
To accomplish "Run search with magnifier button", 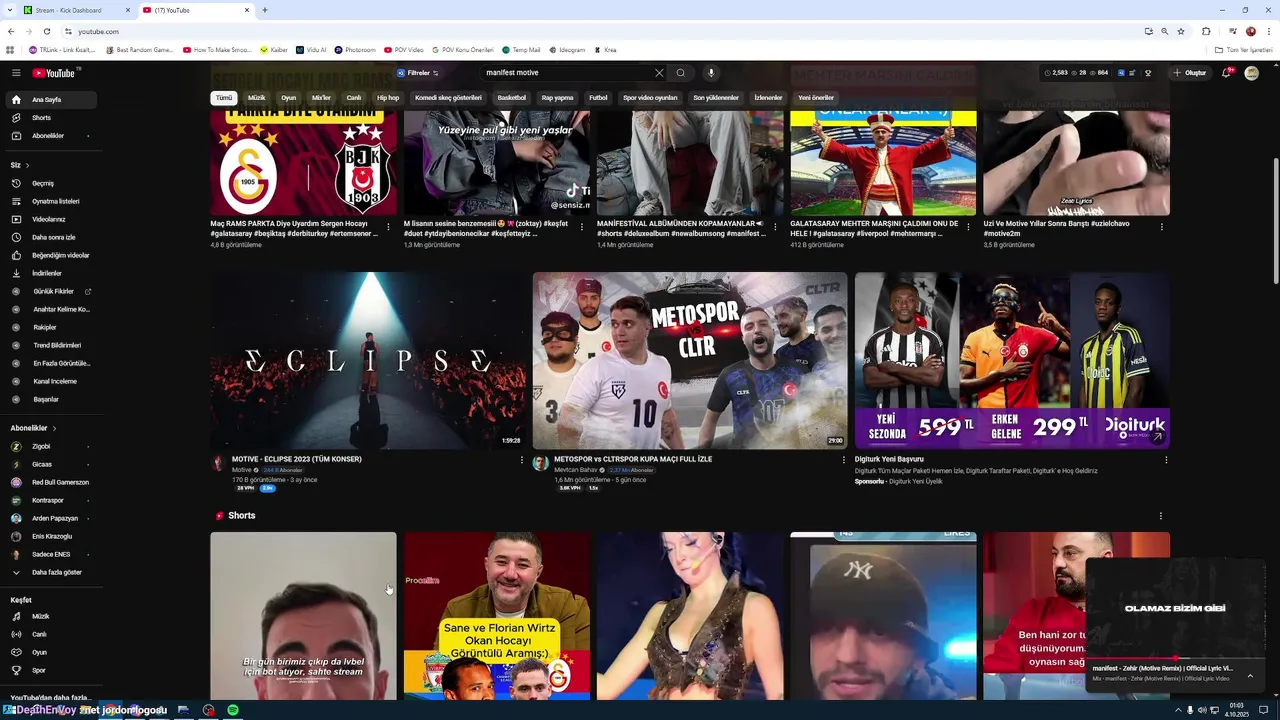I will click(681, 73).
